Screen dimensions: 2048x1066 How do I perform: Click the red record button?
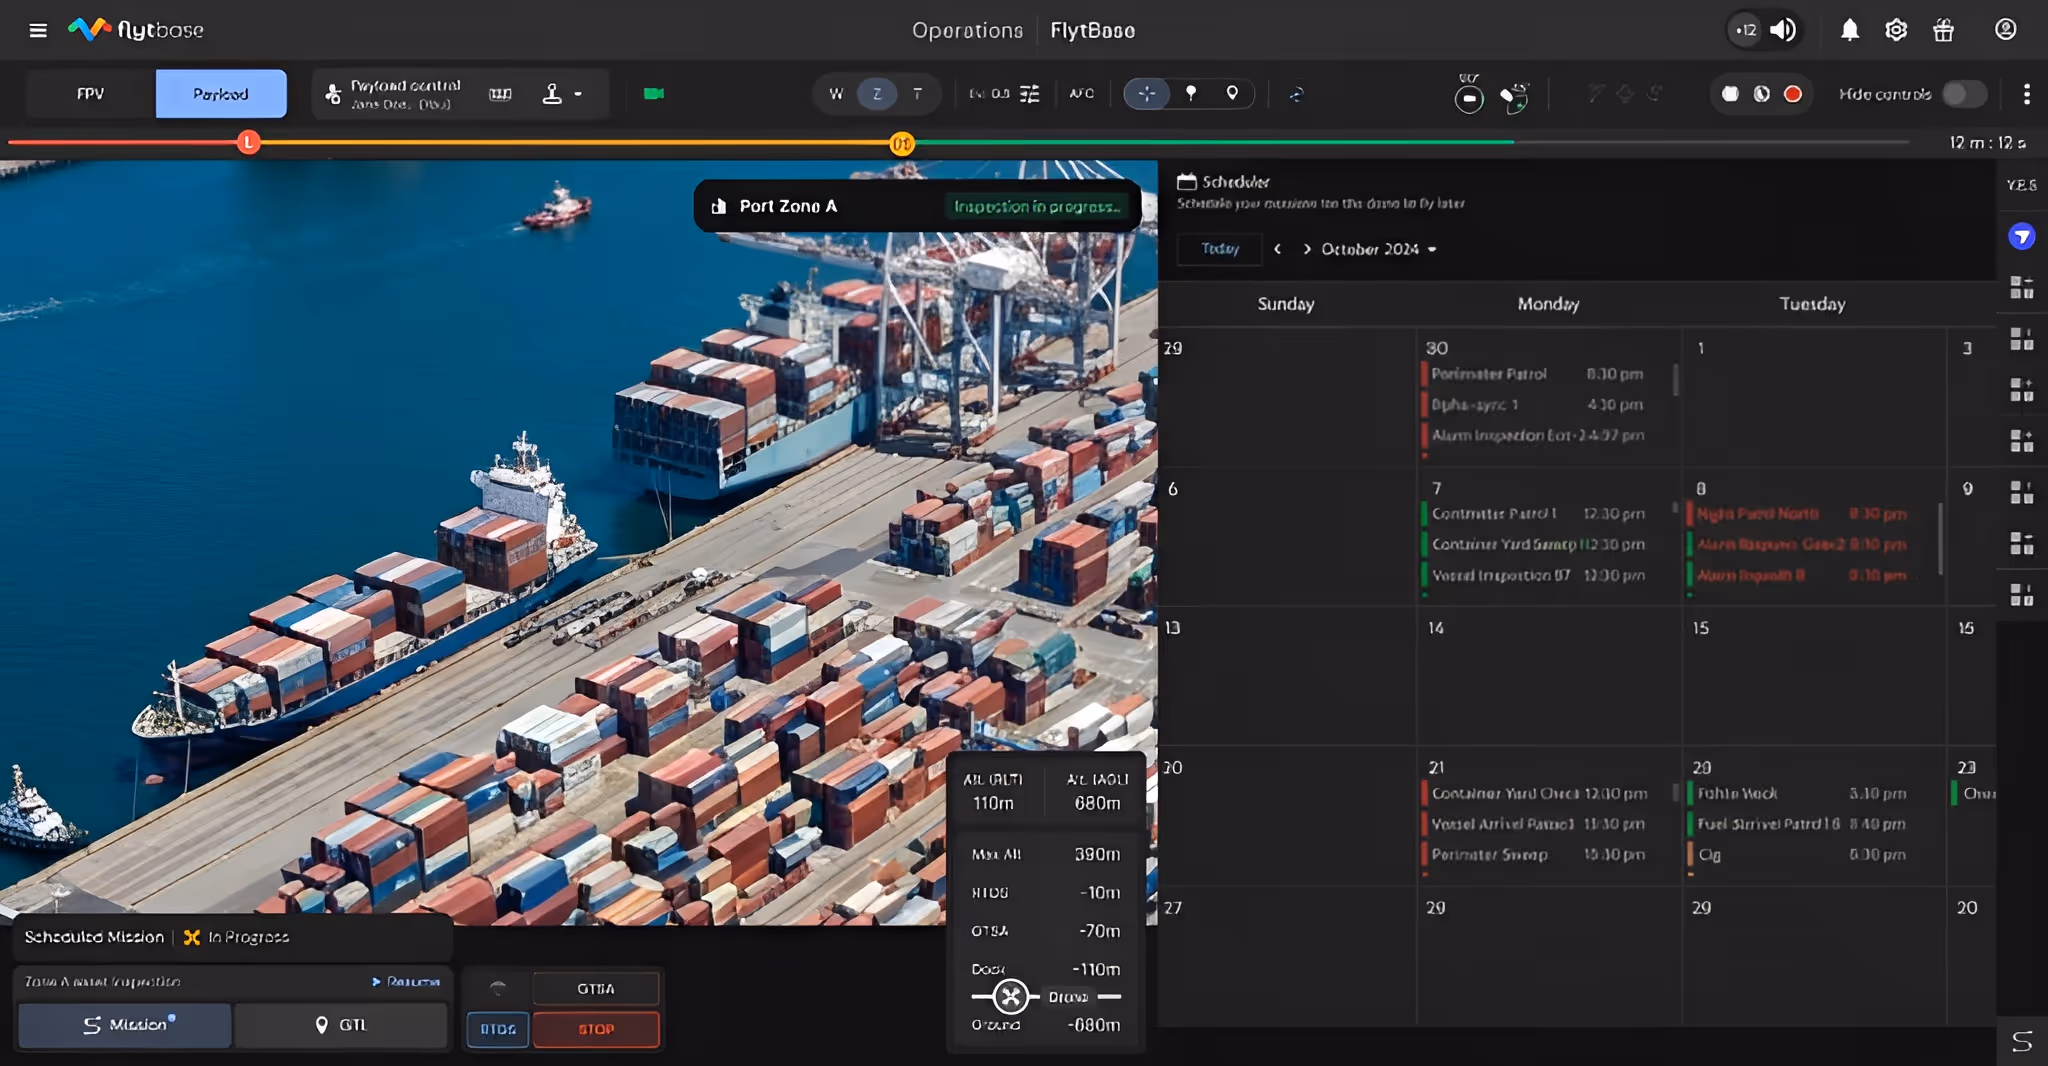point(1793,94)
